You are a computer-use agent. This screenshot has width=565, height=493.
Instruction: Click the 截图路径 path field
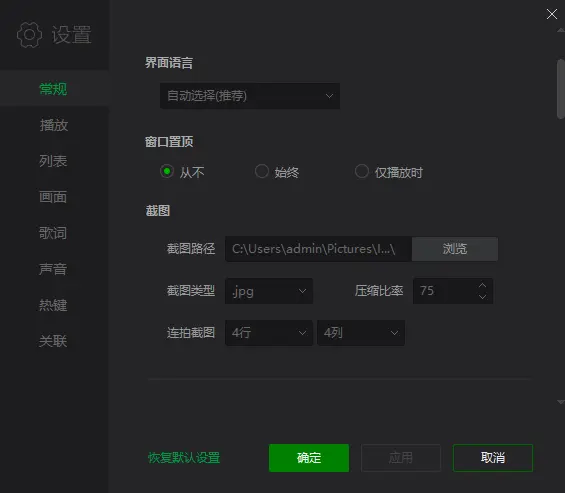pos(318,249)
